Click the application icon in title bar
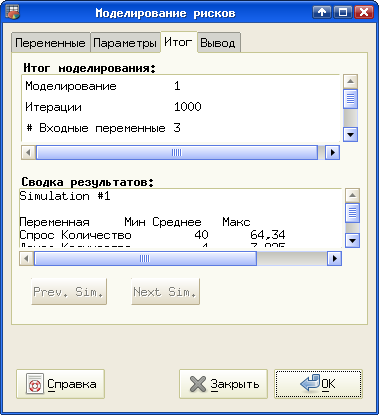The image size is (379, 415). [13, 12]
